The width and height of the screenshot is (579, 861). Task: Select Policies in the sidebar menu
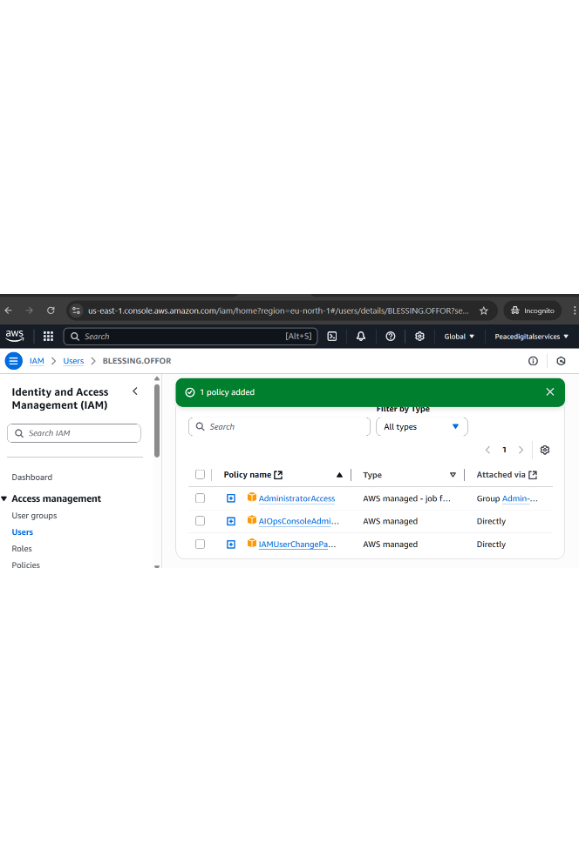pyautogui.click(x=26, y=565)
